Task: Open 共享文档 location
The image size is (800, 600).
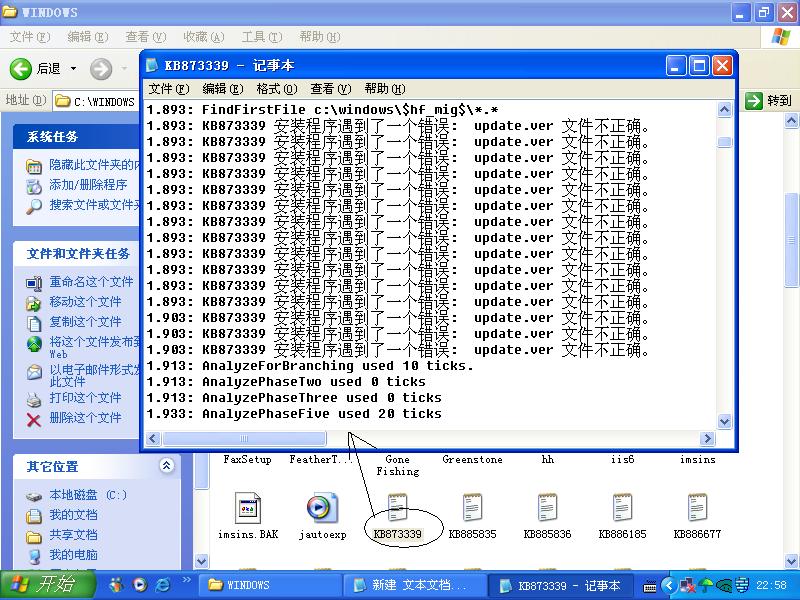Action: coord(73,535)
